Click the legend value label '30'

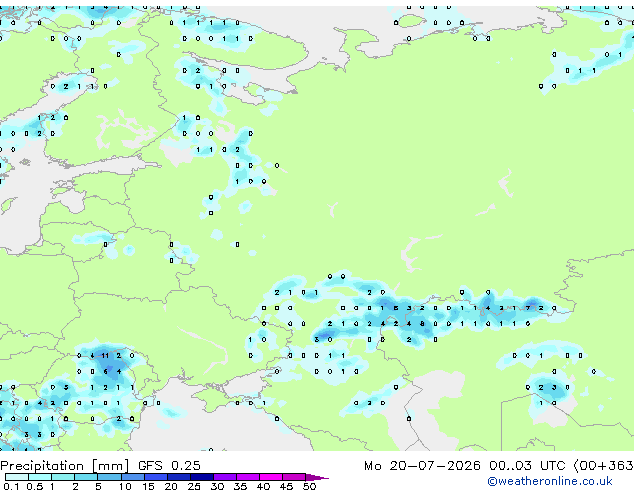coord(217,486)
